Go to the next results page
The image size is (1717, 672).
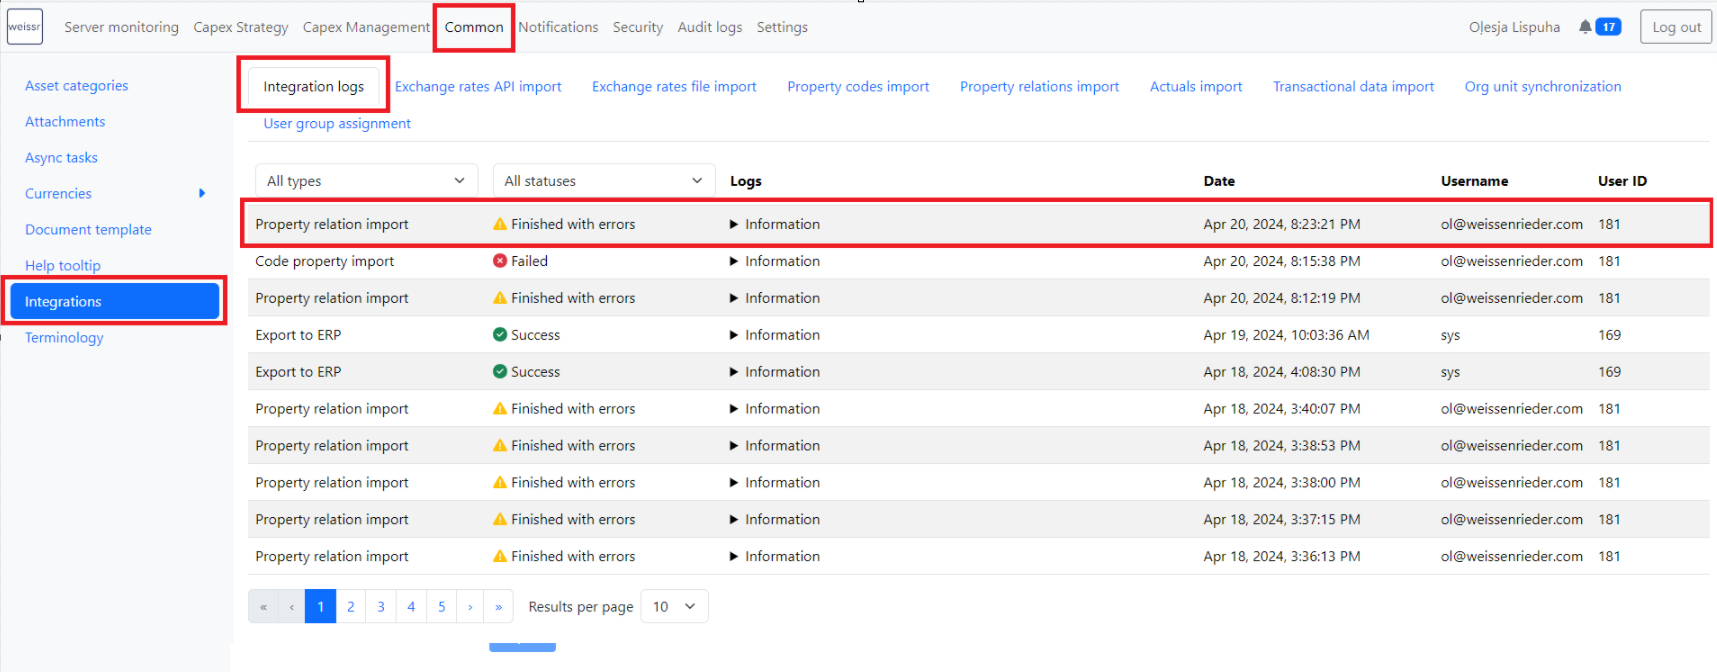coord(470,607)
